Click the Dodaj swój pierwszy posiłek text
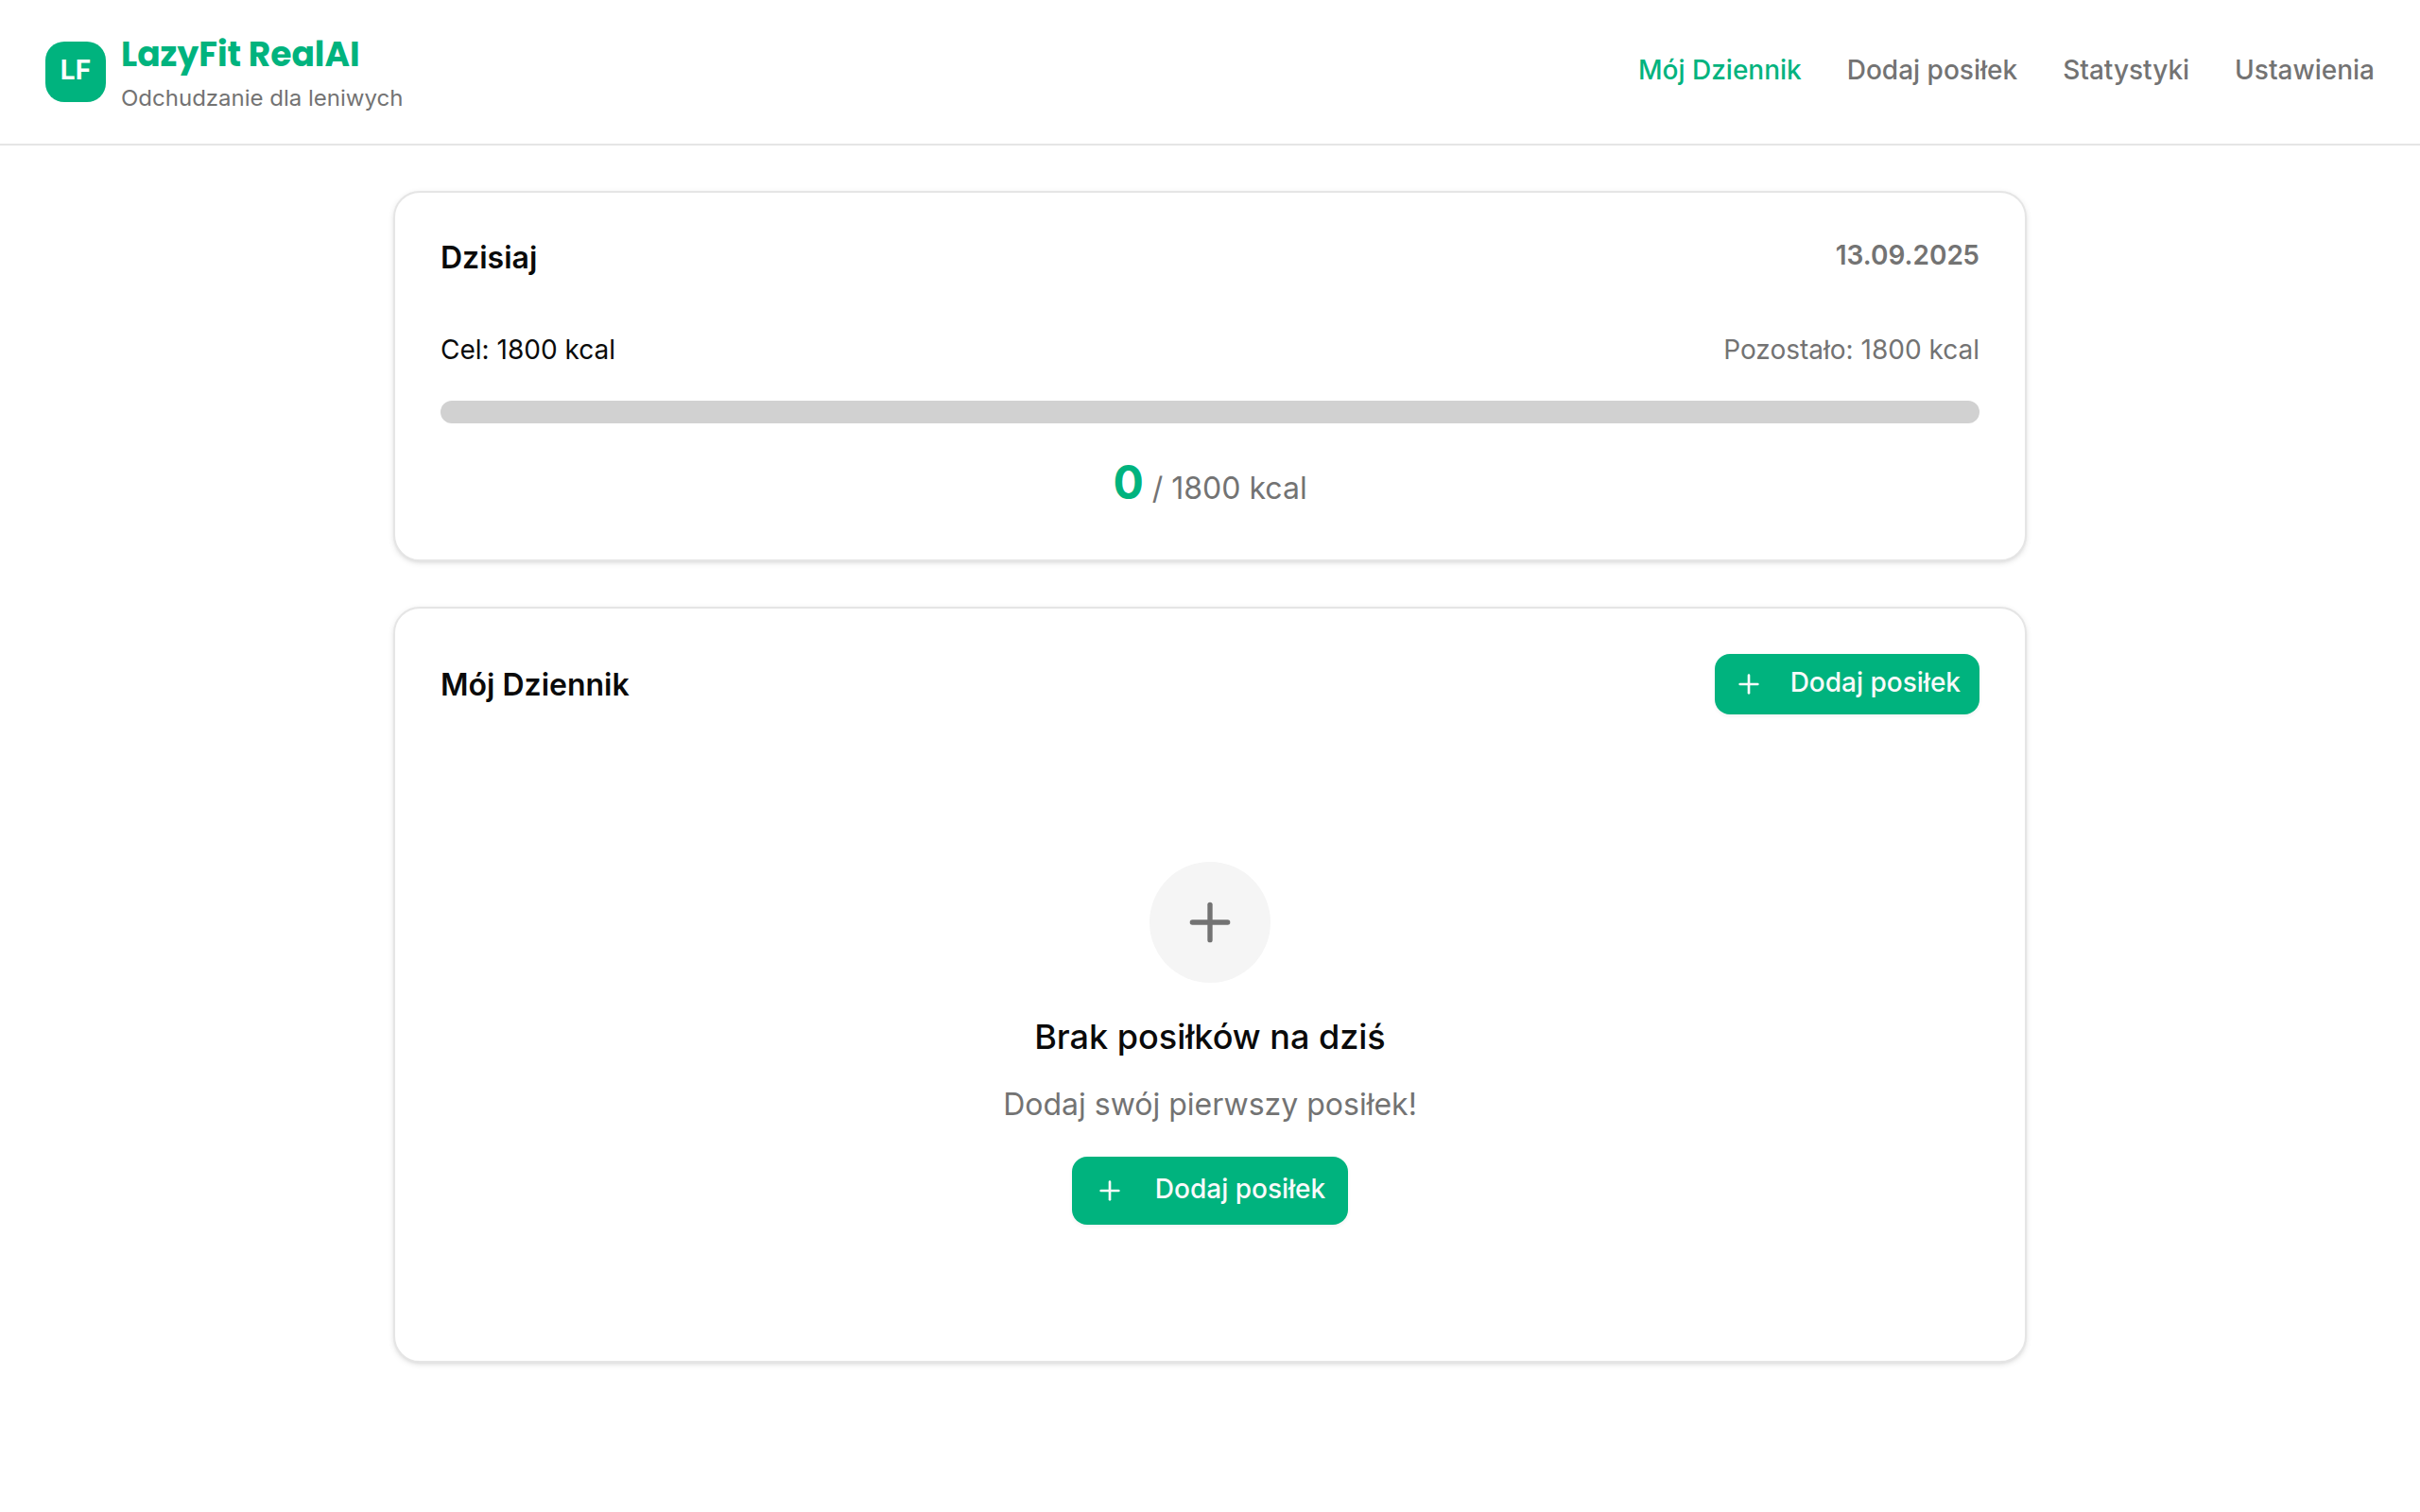This screenshot has width=2420, height=1512. pyautogui.click(x=1209, y=1104)
